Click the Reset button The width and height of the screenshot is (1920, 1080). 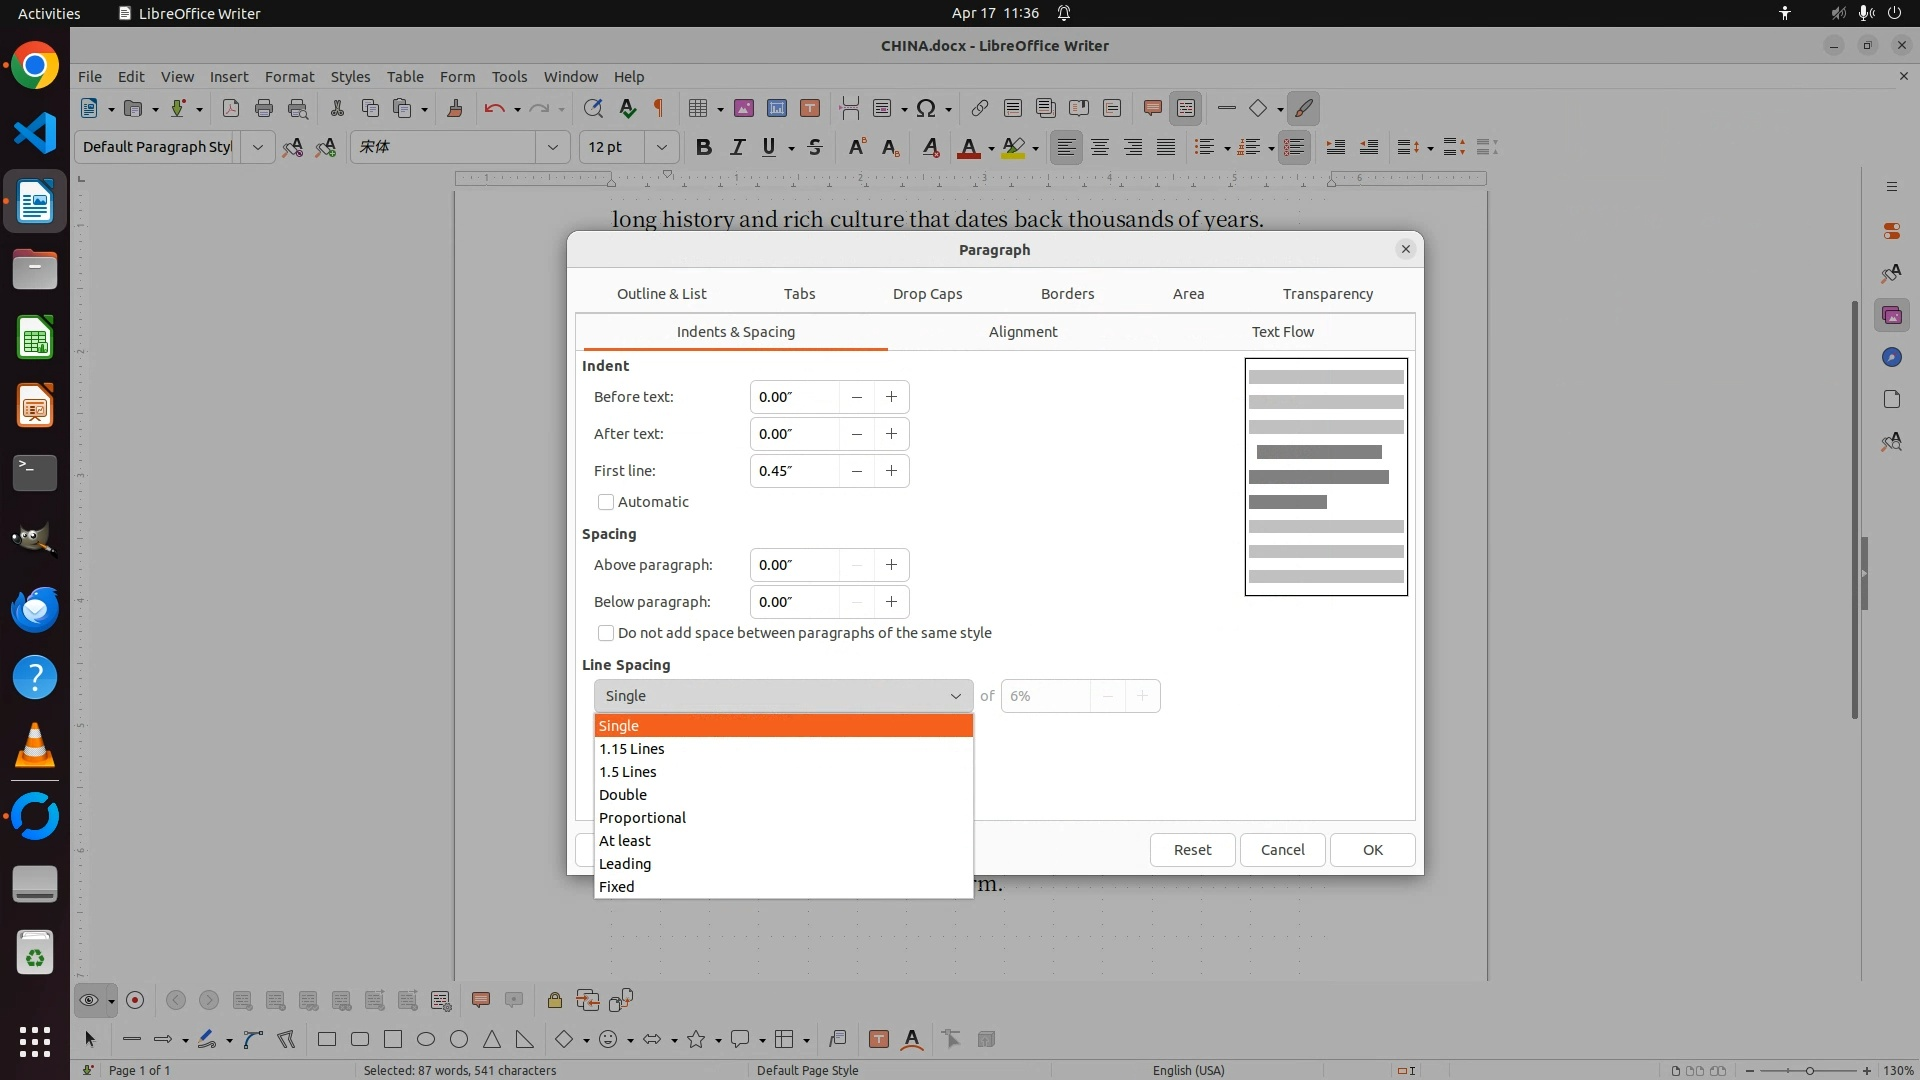[x=1192, y=850]
